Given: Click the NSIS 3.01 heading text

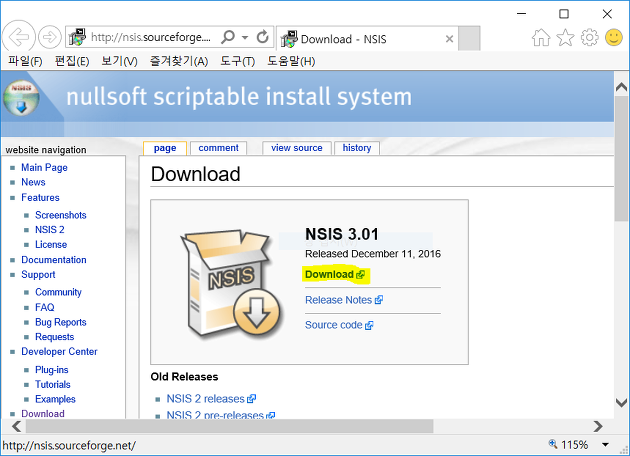Looking at the screenshot, I should pos(342,234).
